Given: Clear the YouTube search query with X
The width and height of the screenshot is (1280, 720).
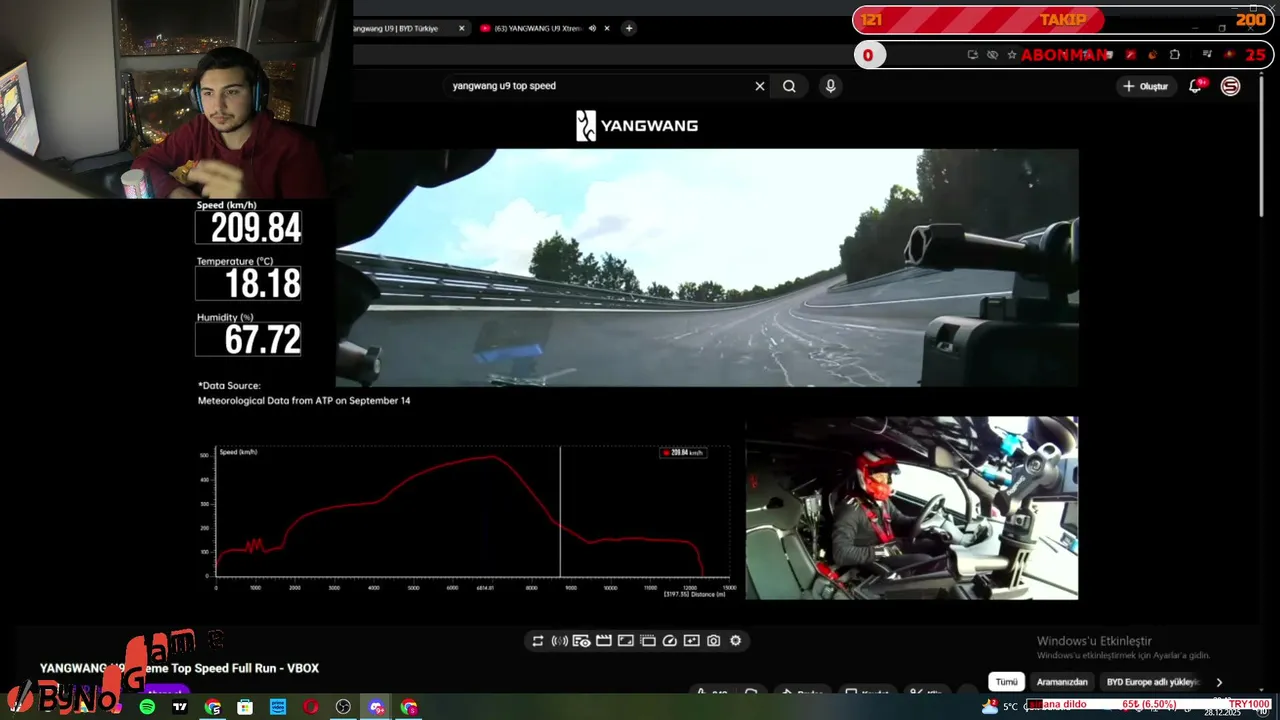Looking at the screenshot, I should (760, 86).
